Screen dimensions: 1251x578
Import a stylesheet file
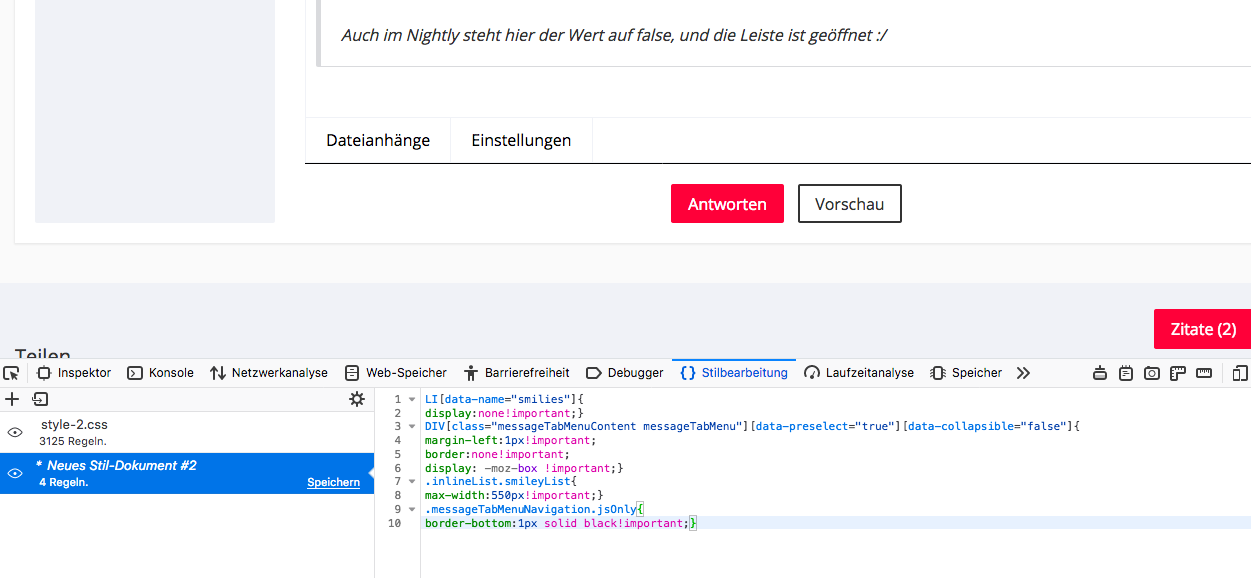(40, 399)
